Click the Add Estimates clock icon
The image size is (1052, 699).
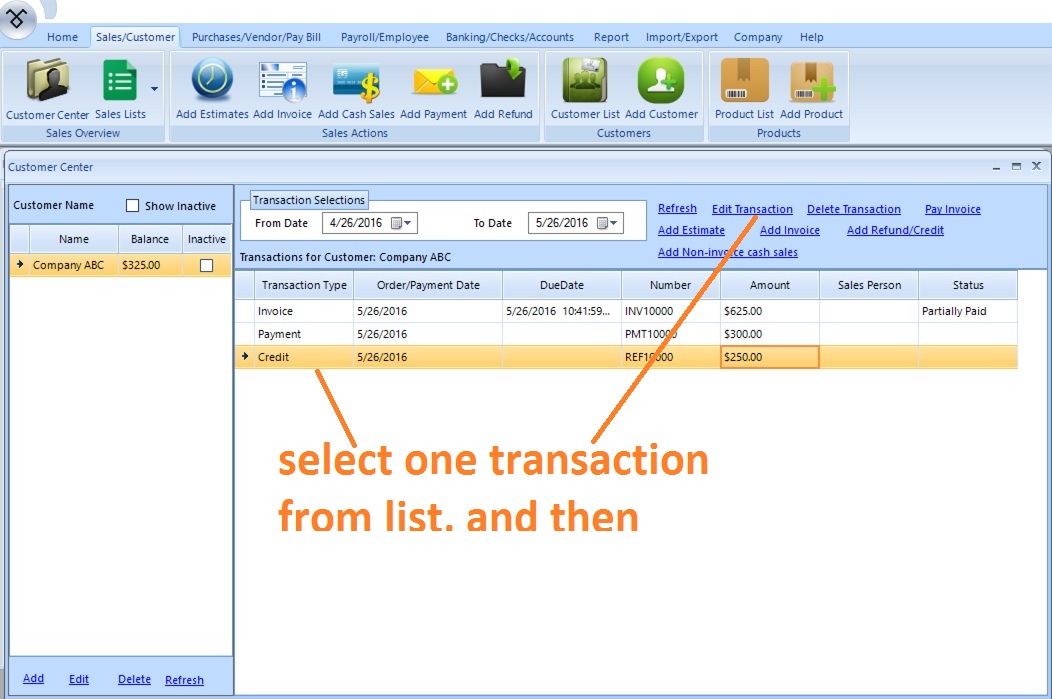tap(212, 82)
